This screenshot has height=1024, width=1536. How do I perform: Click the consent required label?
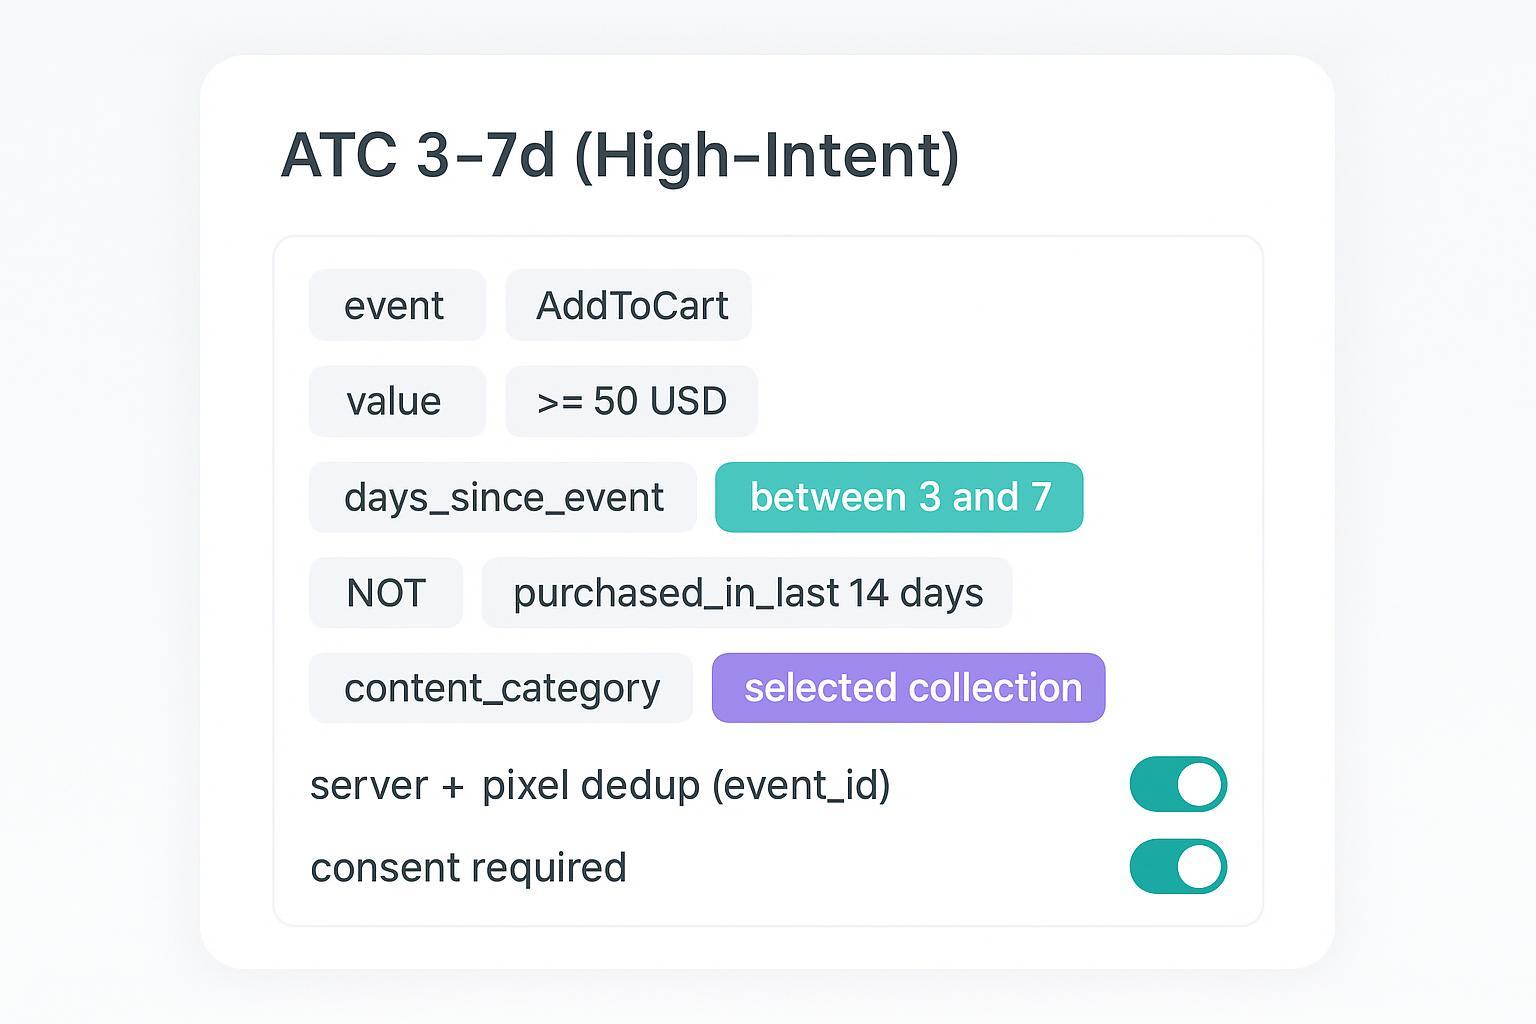468,867
